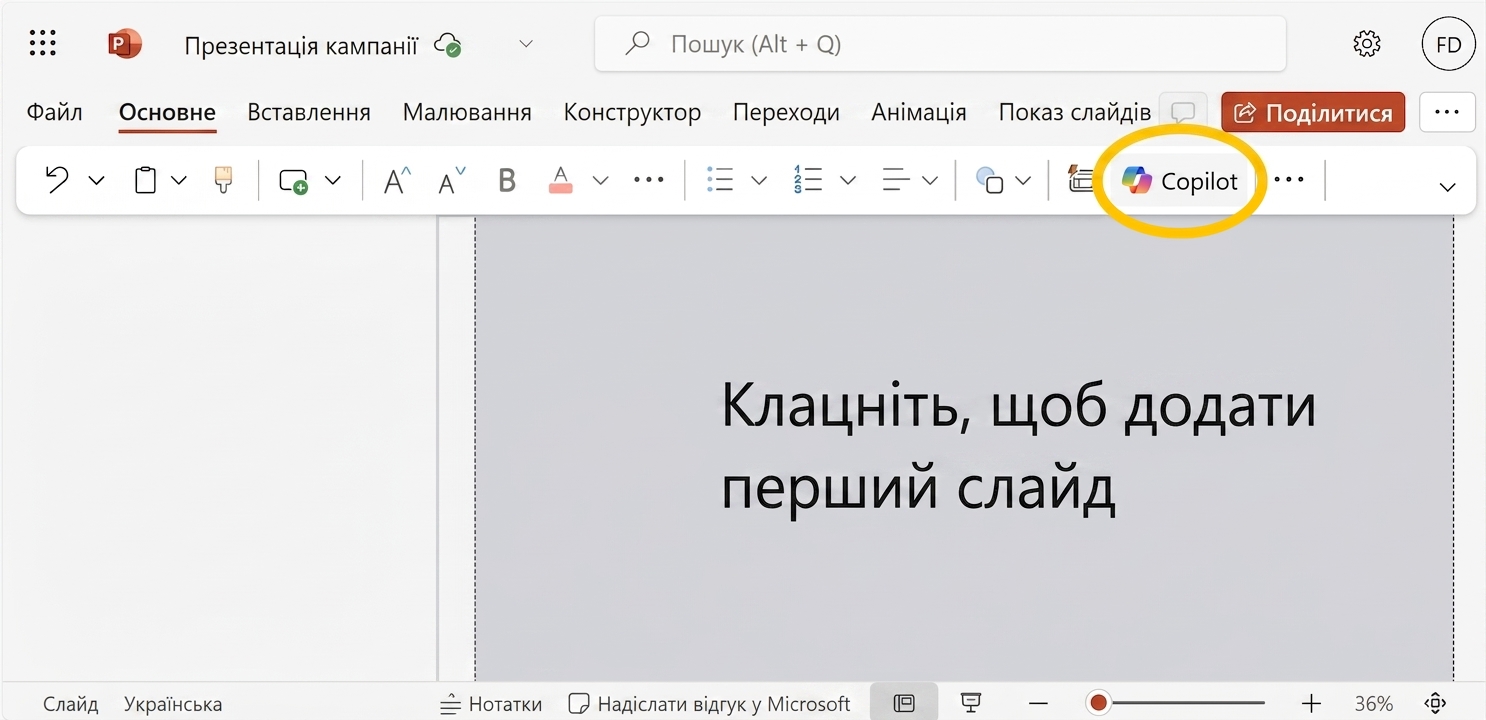This screenshot has height=720, width=1486.
Task: Add a new slide
Action: 293,181
